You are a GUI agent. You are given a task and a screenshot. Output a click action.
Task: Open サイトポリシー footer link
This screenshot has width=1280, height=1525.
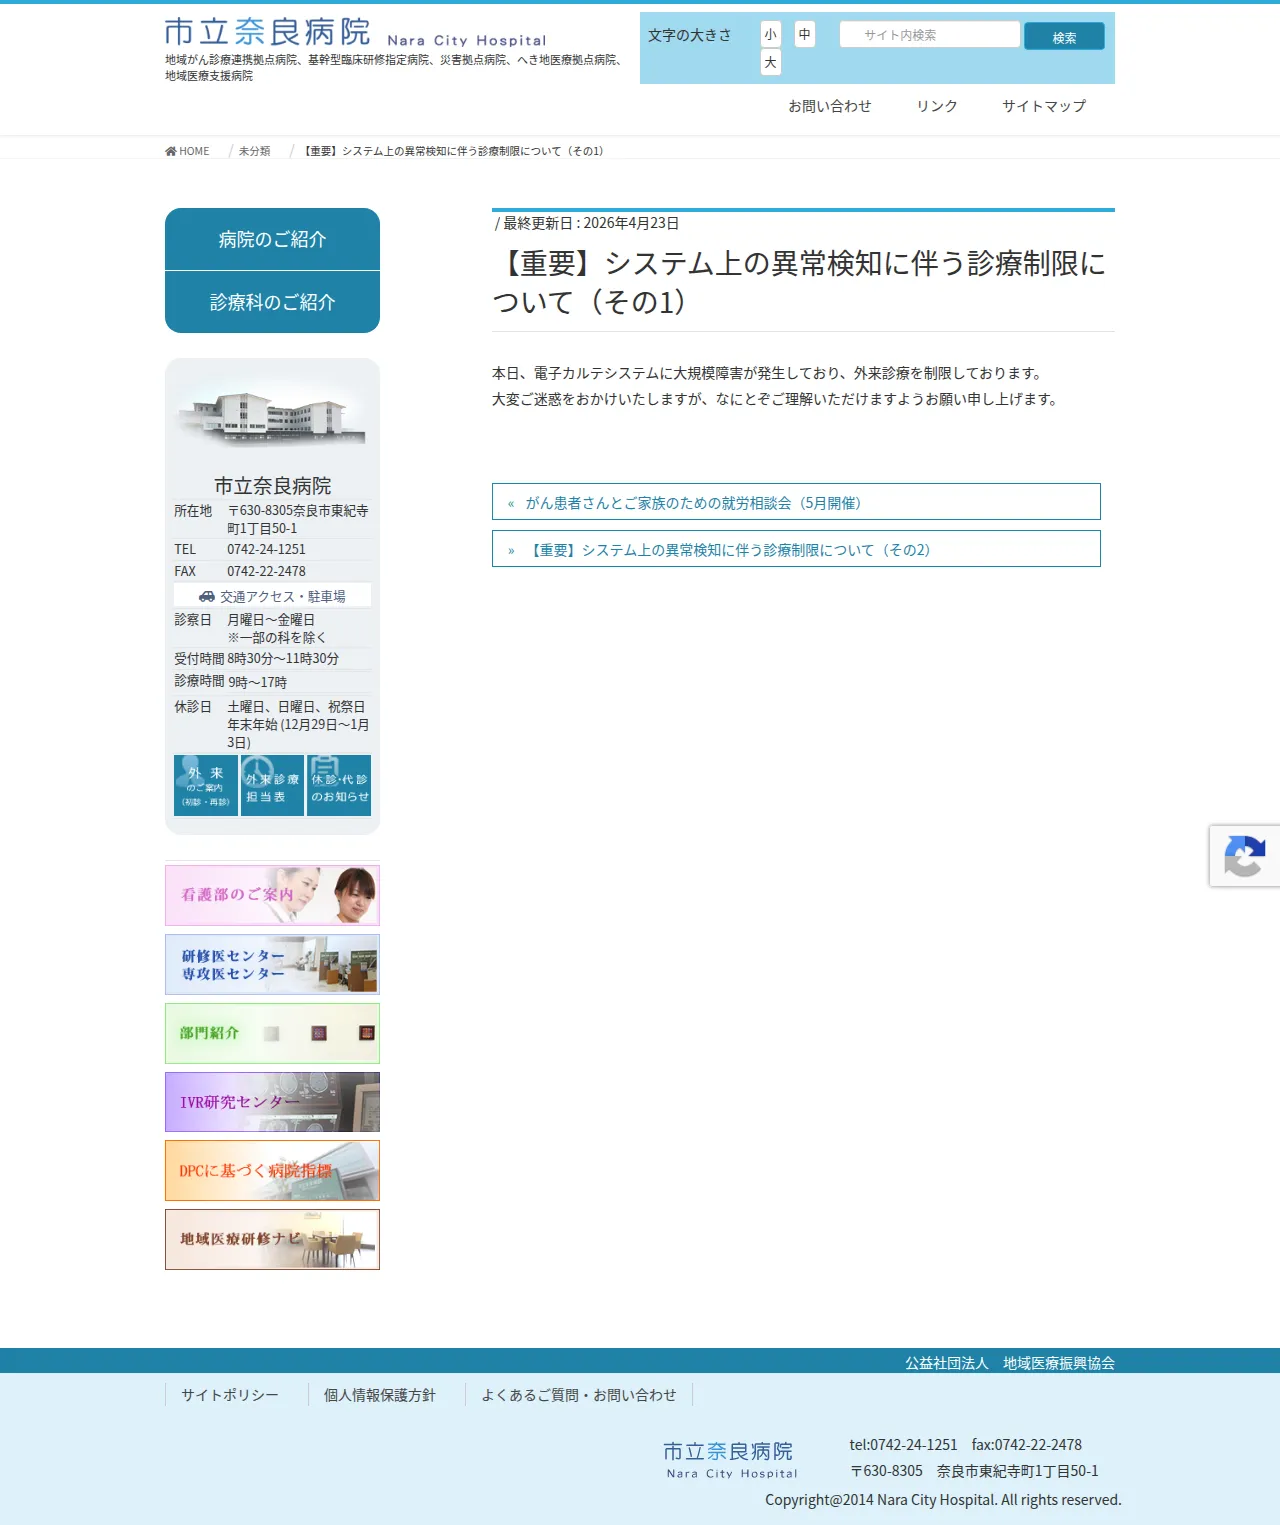click(x=230, y=1395)
